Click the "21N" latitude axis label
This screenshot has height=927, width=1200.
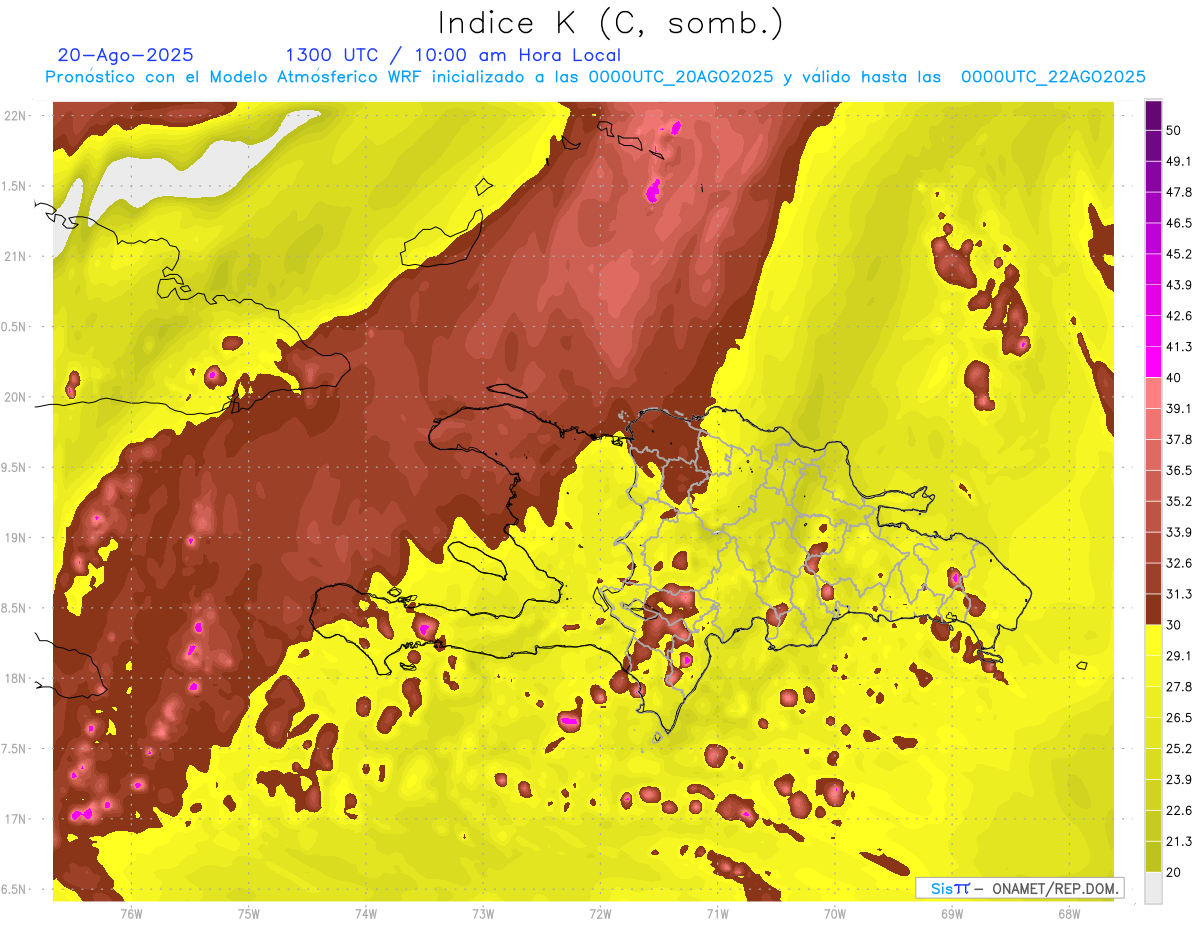coord(16,256)
